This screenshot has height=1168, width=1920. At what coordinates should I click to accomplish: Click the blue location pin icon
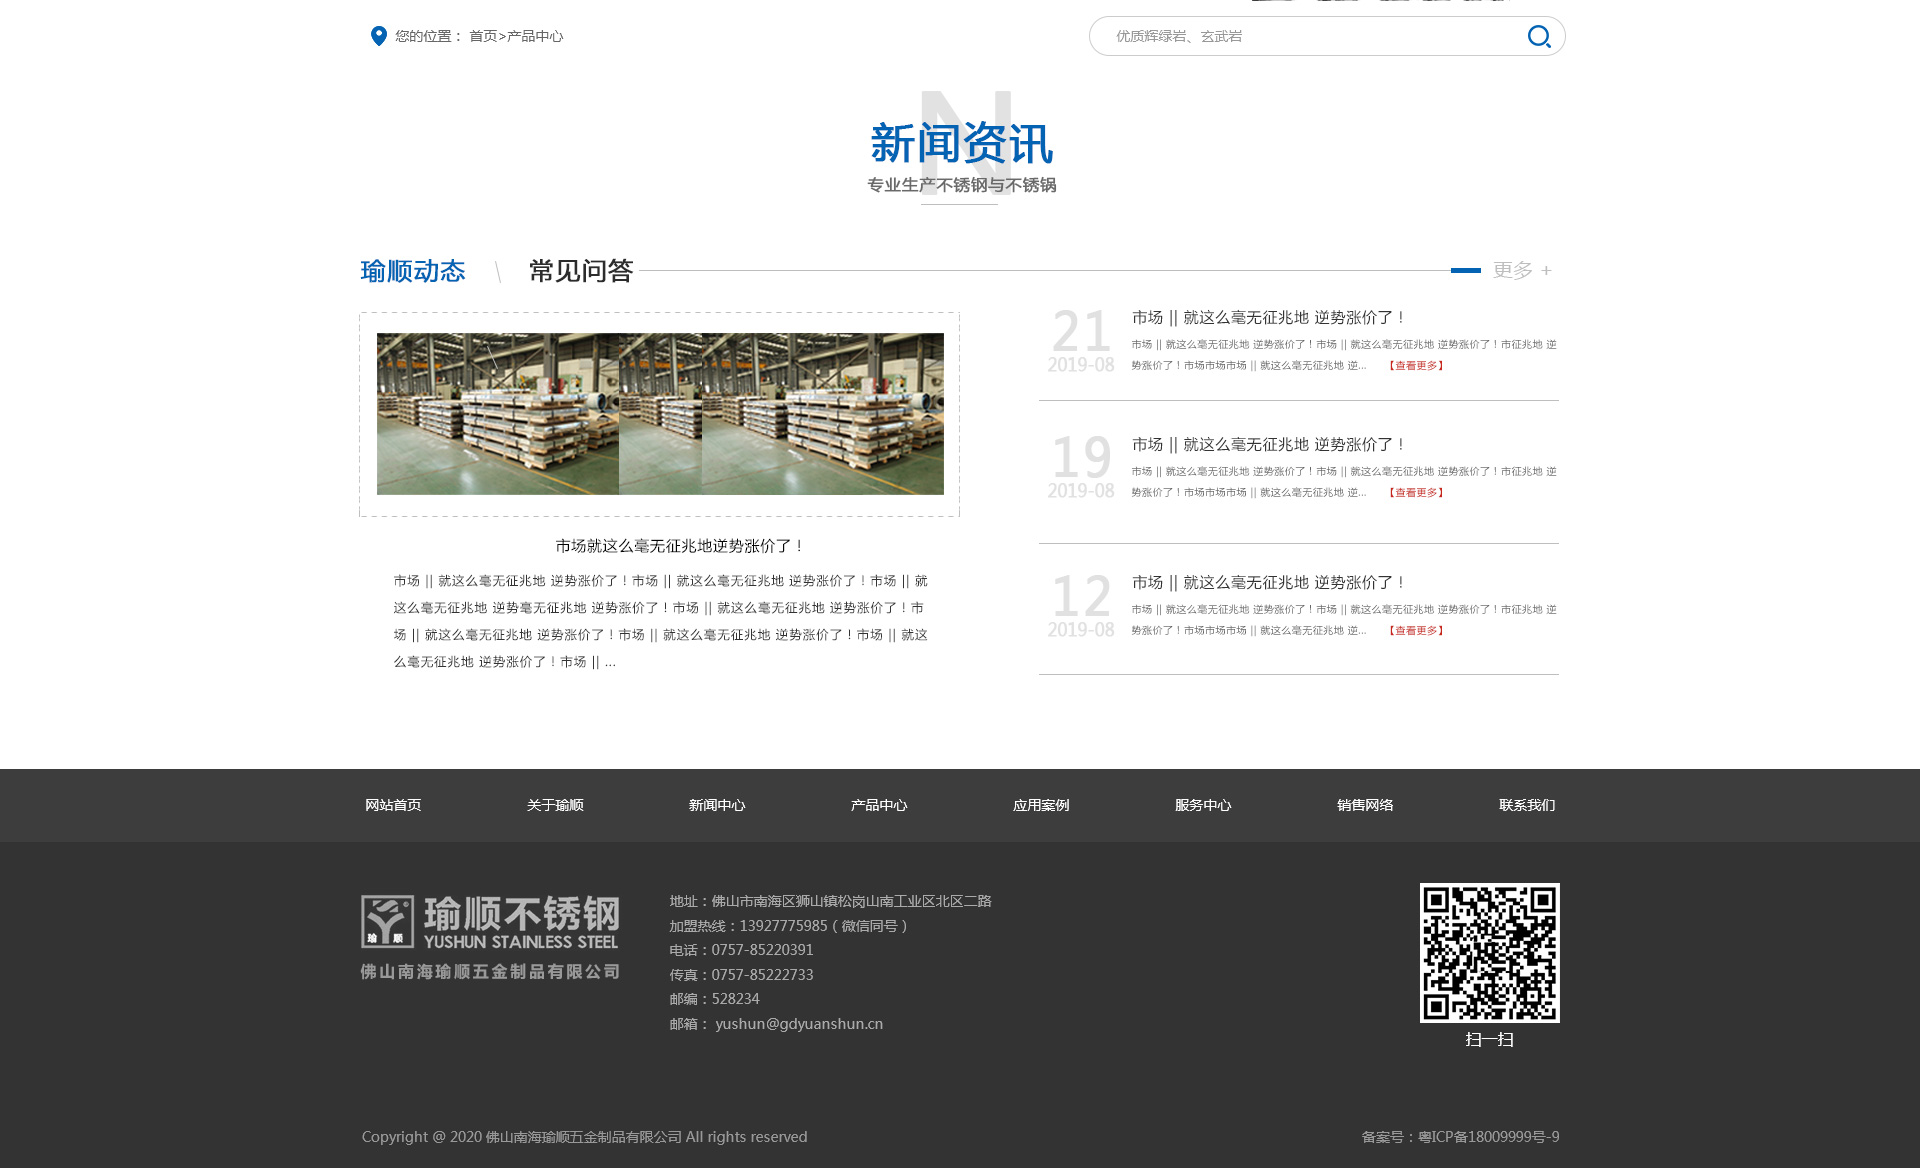point(378,36)
